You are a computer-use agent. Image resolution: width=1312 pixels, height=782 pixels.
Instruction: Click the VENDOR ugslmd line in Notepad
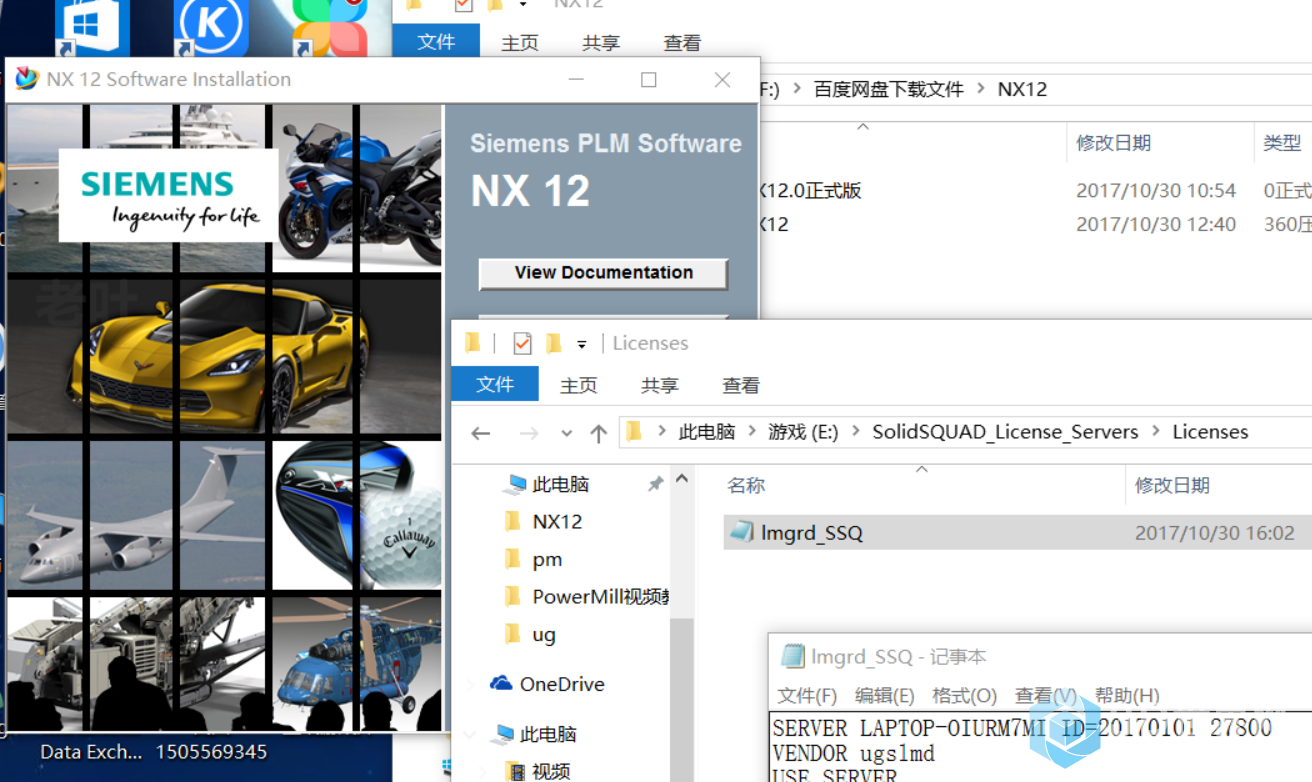tap(853, 753)
